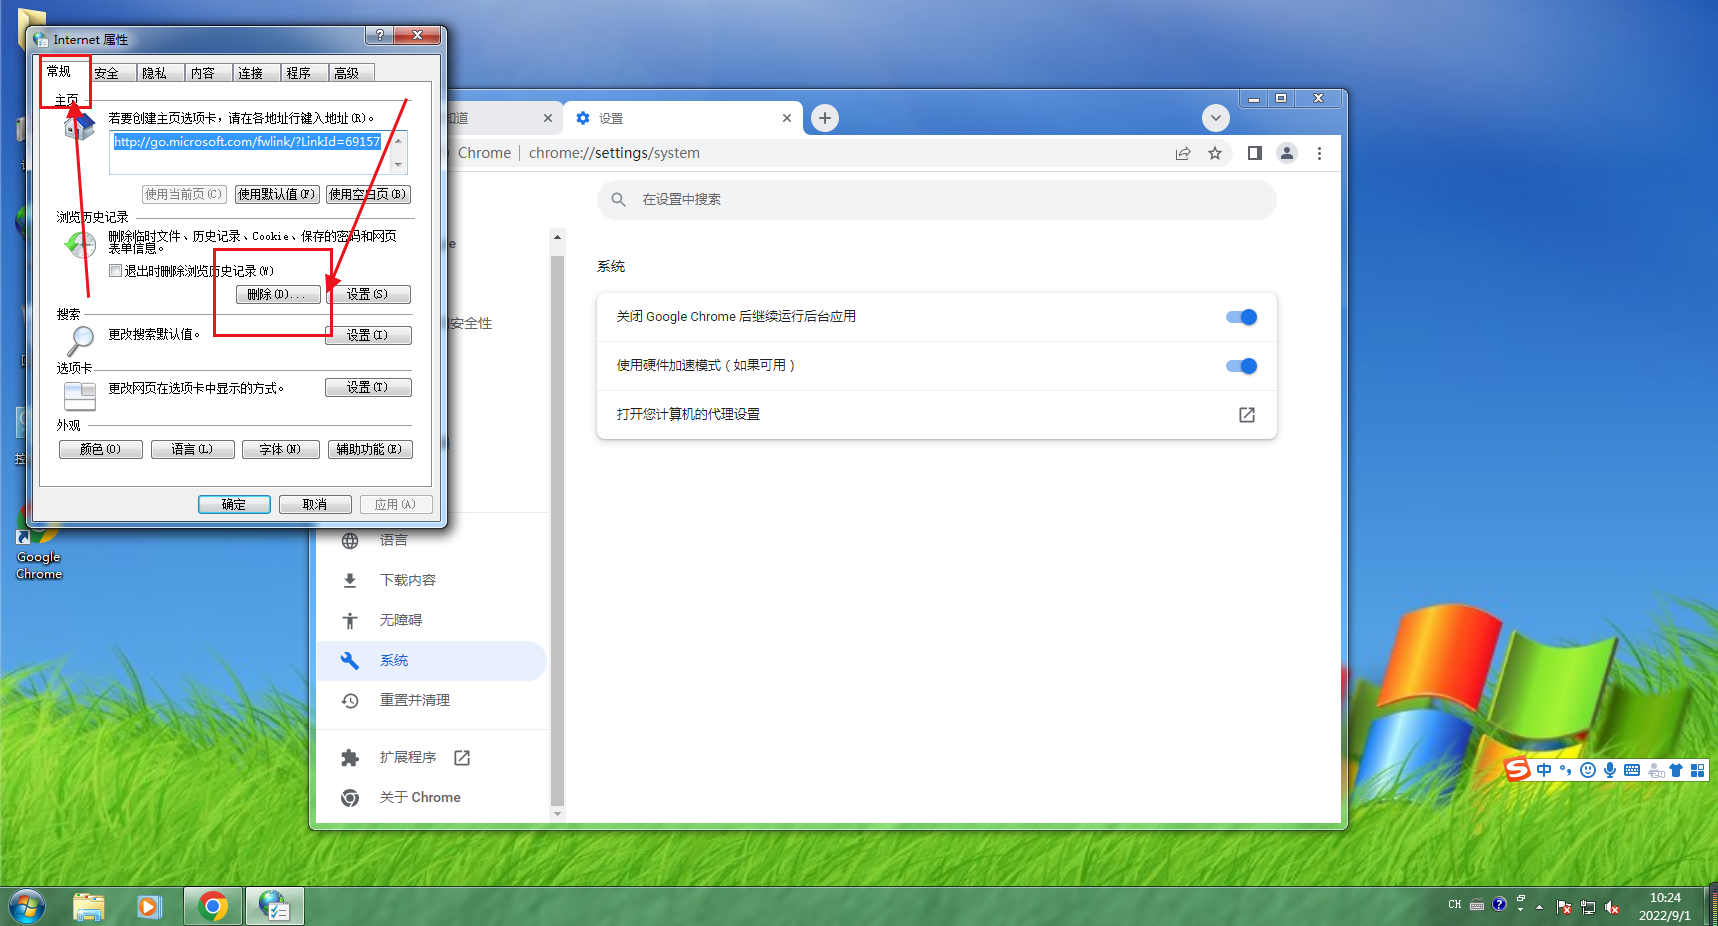Click the Chrome settings search field

(937, 200)
